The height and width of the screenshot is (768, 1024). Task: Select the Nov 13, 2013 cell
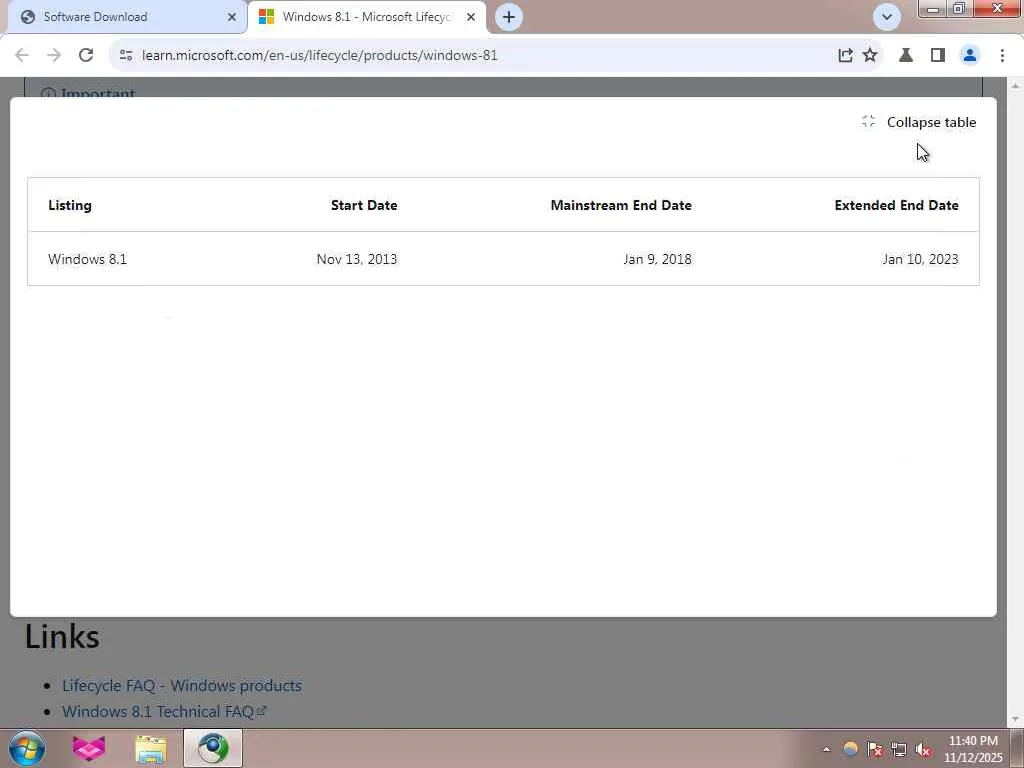357,259
